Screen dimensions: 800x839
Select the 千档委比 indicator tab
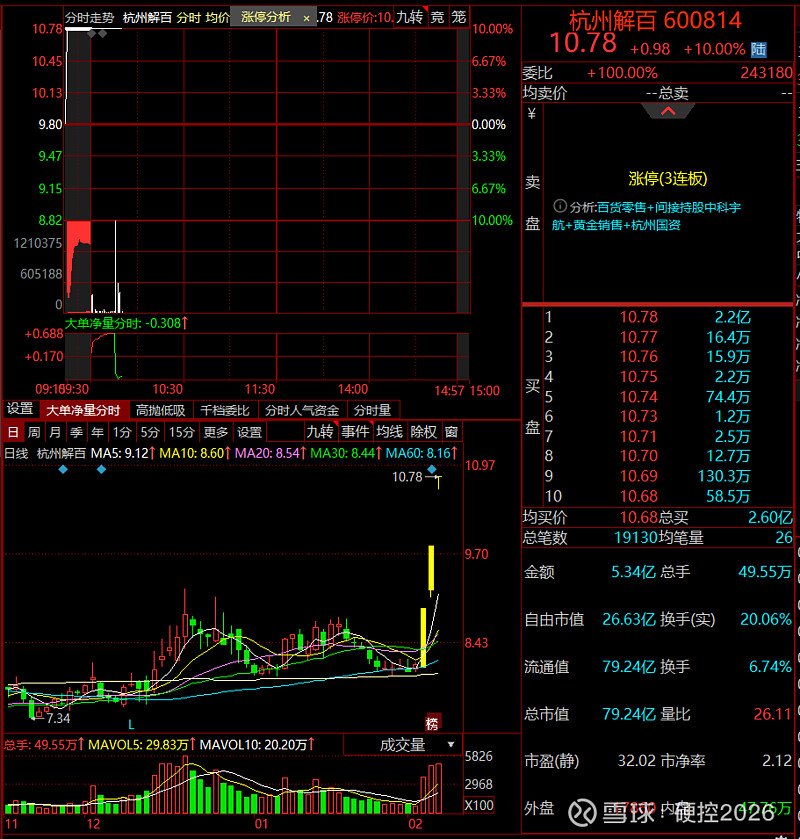click(x=225, y=410)
